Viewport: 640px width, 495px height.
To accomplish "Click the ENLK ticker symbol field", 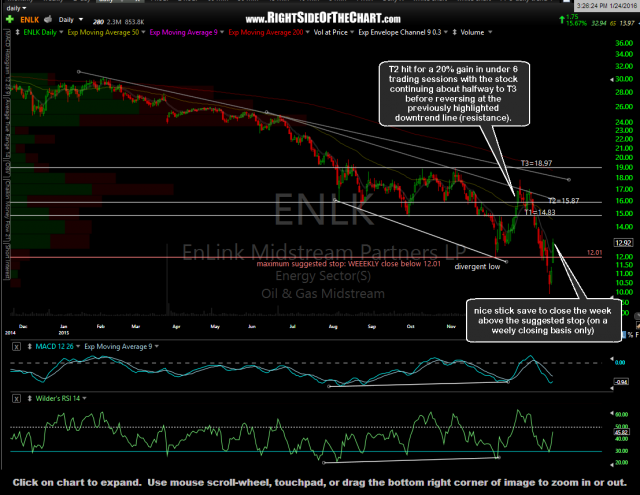I will (29, 19).
